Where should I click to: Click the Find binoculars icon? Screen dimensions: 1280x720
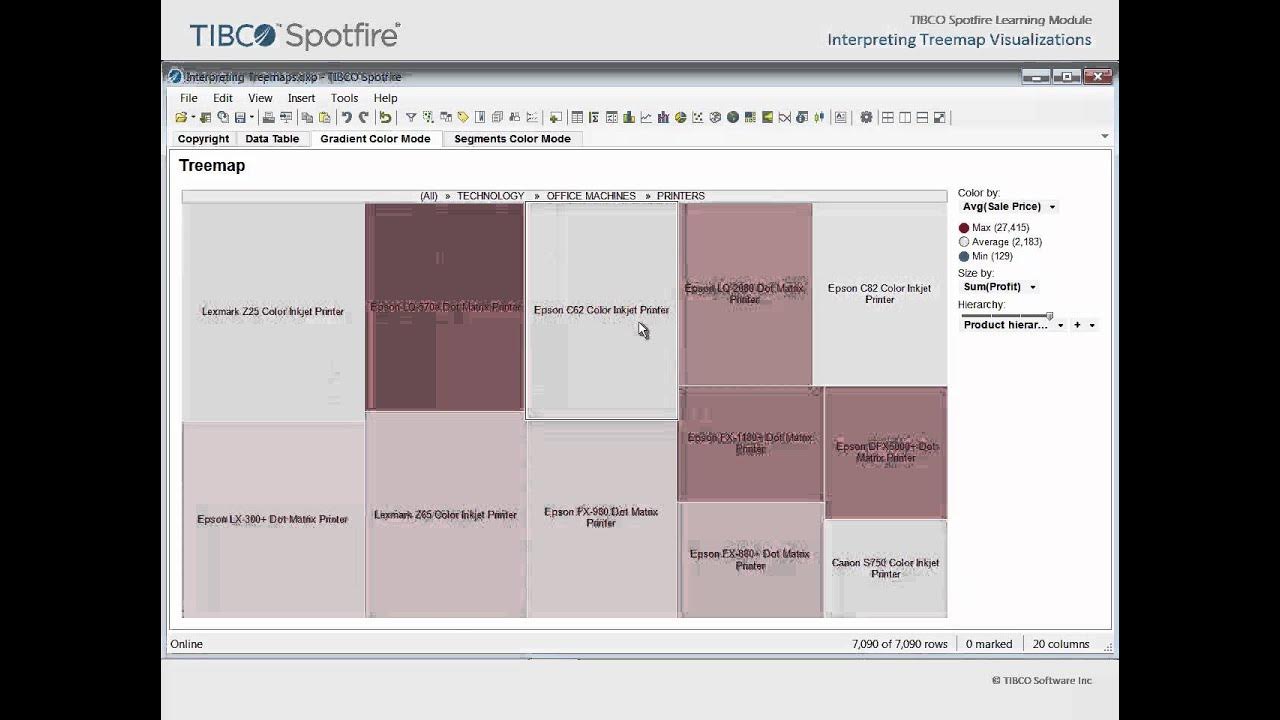(514, 117)
